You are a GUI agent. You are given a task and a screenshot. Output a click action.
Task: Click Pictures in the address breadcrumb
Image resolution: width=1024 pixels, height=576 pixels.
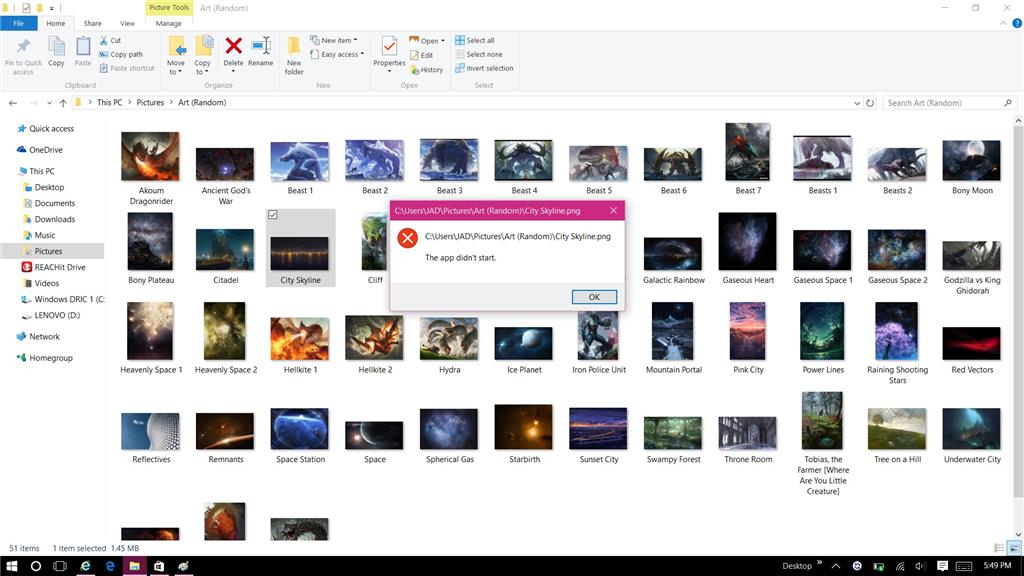(150, 103)
